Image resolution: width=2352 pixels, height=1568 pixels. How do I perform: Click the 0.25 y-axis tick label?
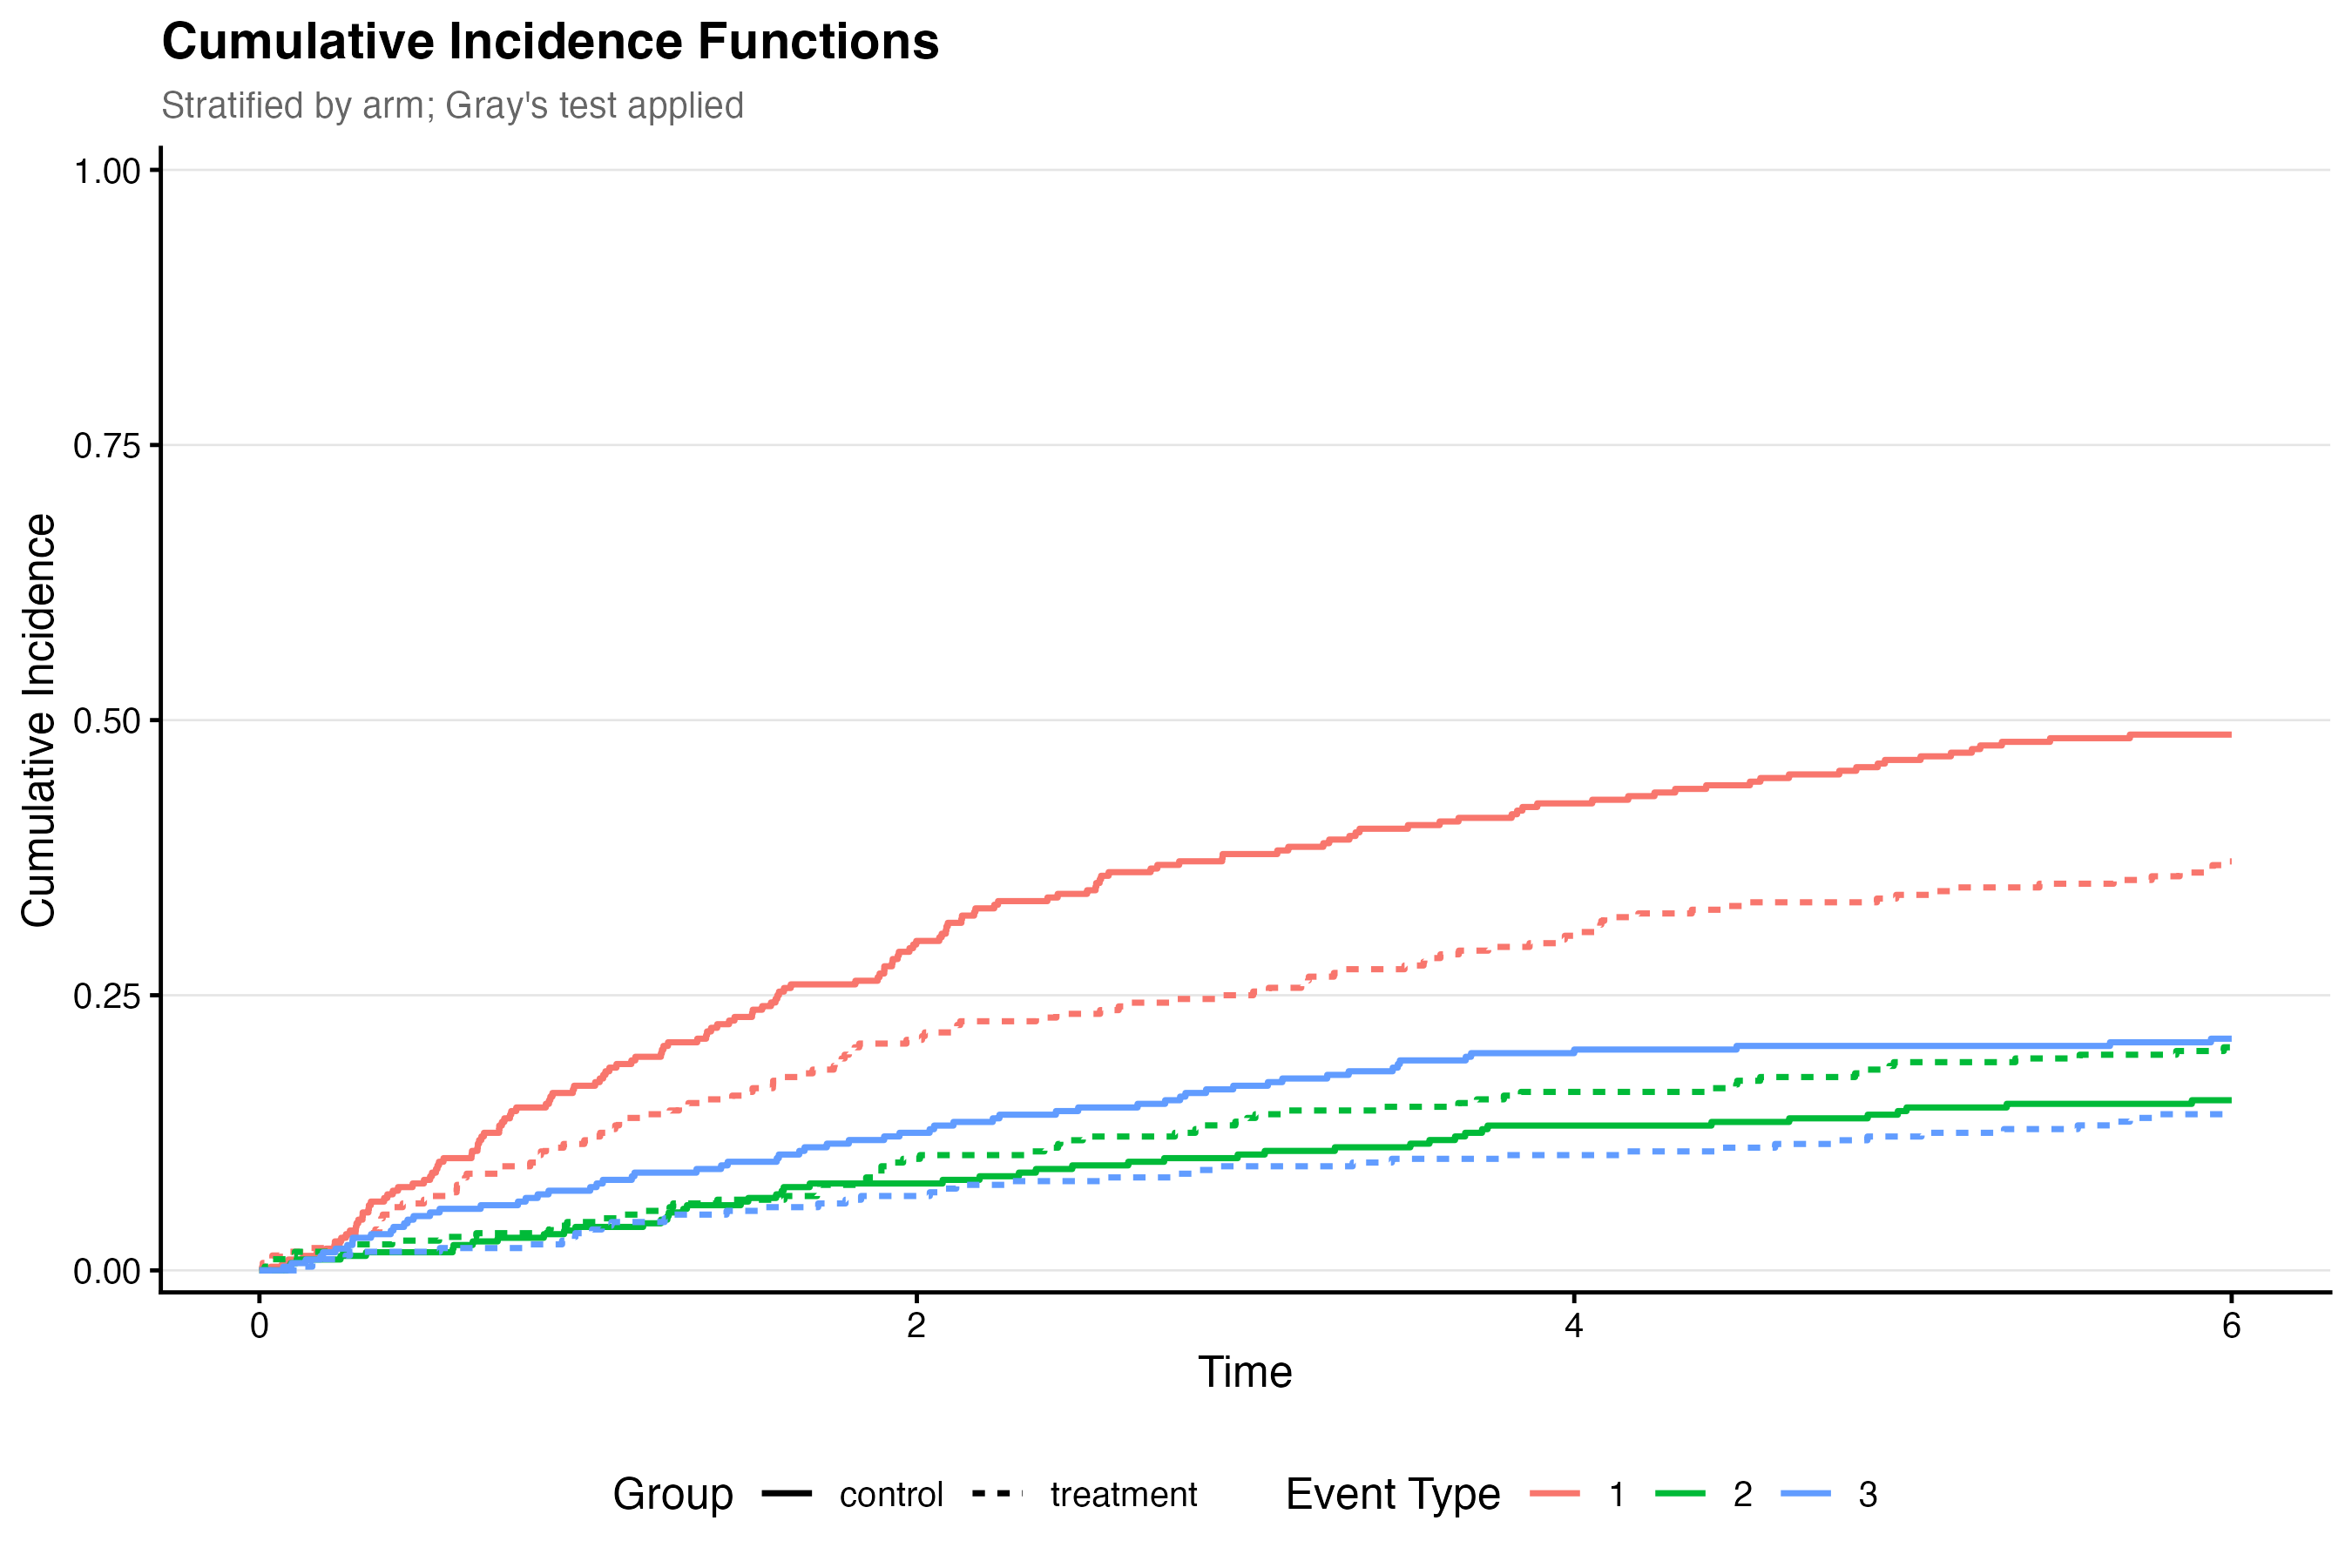106,996
